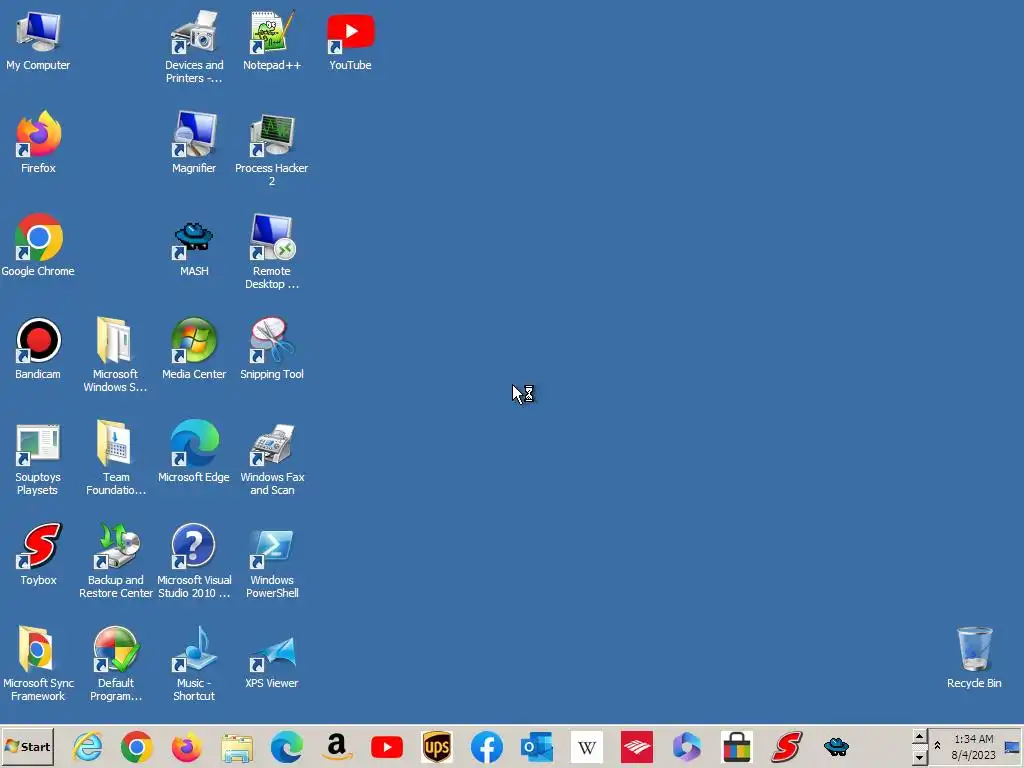This screenshot has height=768, width=1024.
Task: Launch Process Hacker 2
Action: 272,149
